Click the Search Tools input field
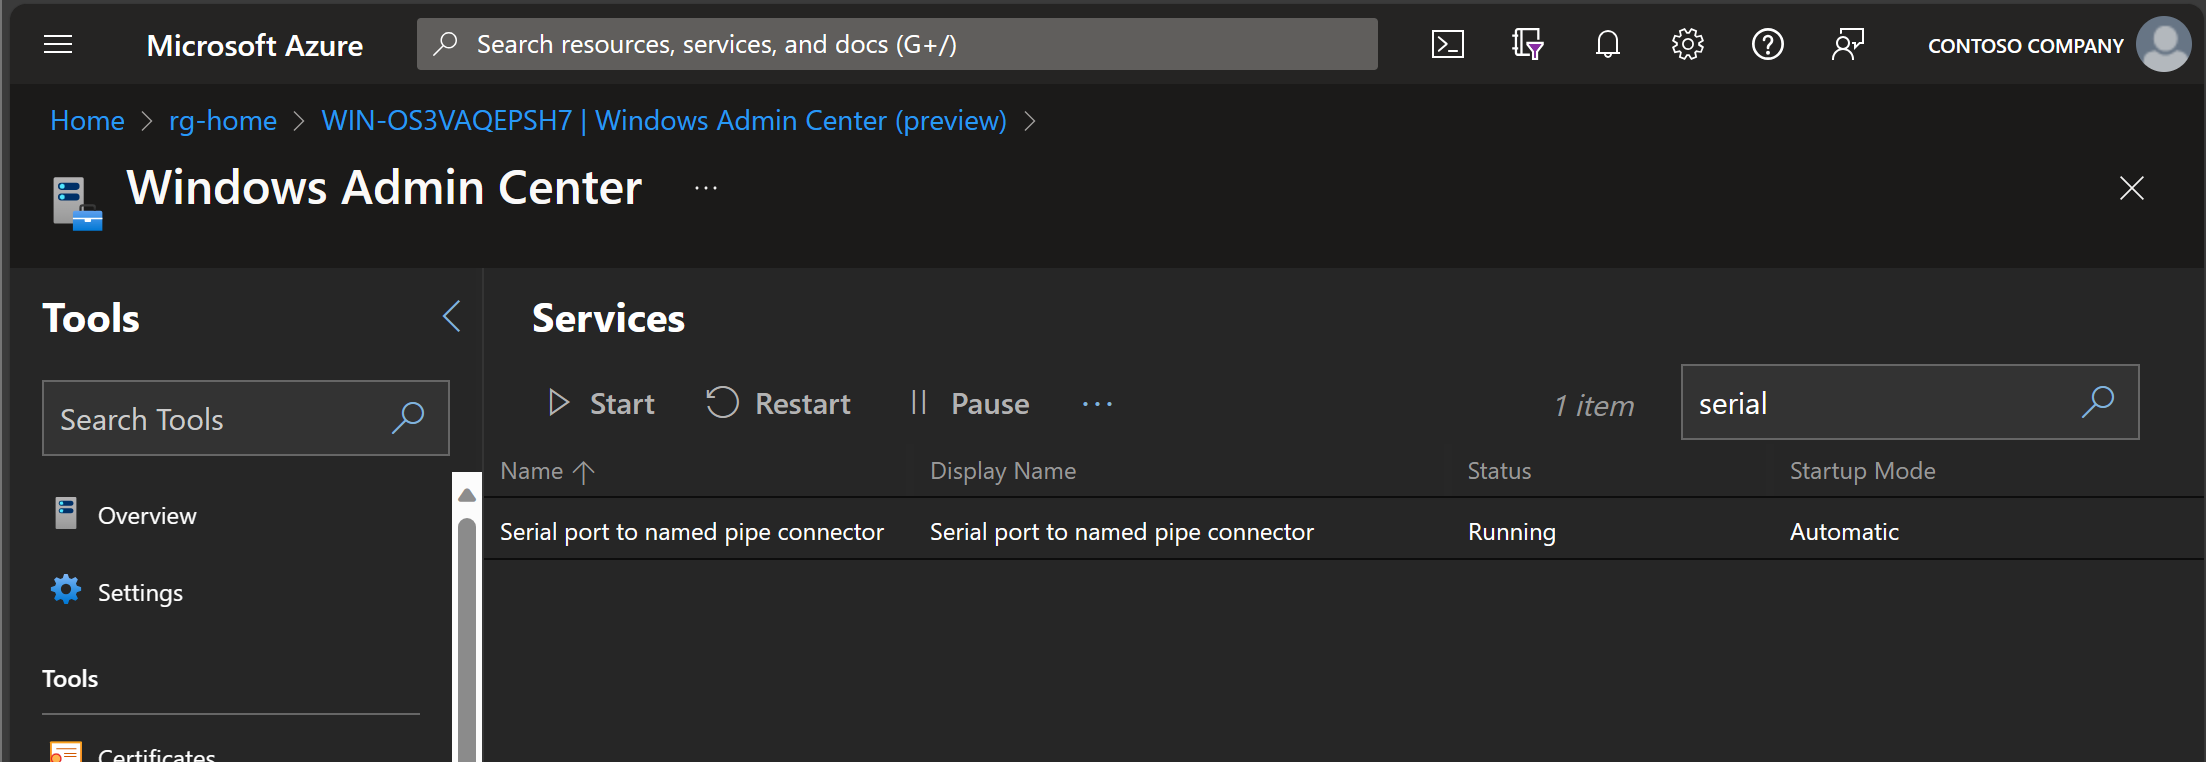This screenshot has height=762, width=2206. click(245, 418)
